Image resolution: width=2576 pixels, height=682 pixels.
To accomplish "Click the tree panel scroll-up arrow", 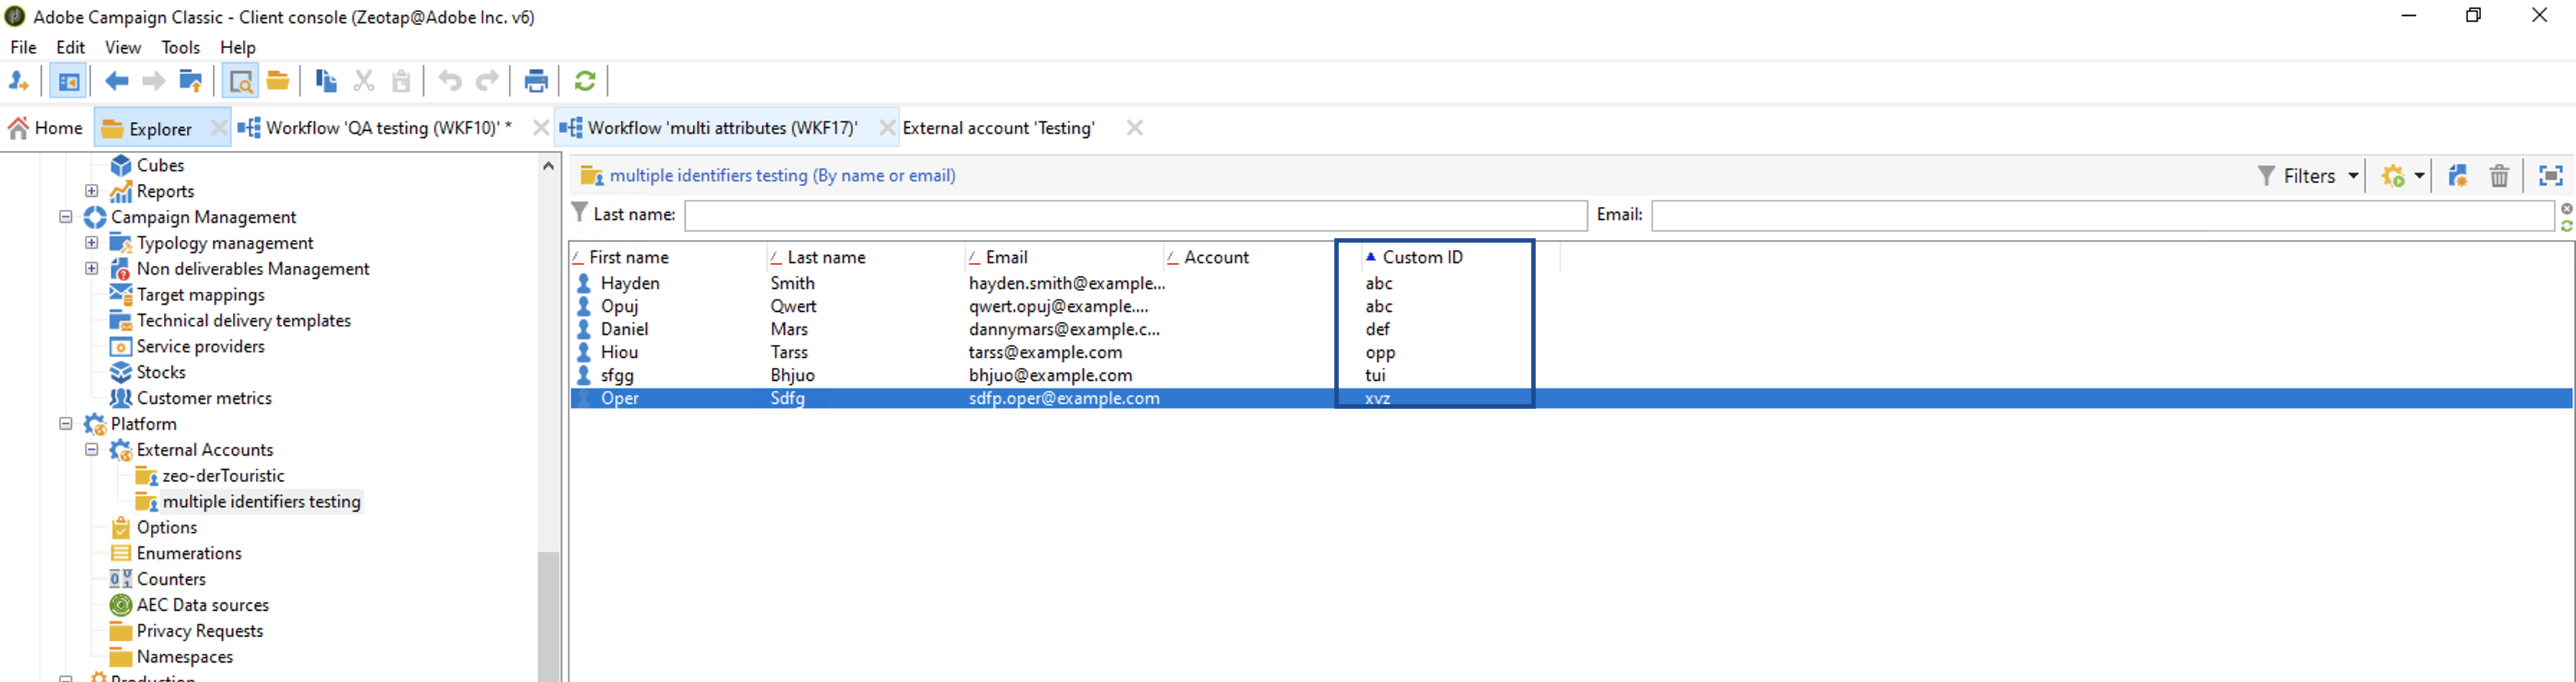I will tap(548, 166).
